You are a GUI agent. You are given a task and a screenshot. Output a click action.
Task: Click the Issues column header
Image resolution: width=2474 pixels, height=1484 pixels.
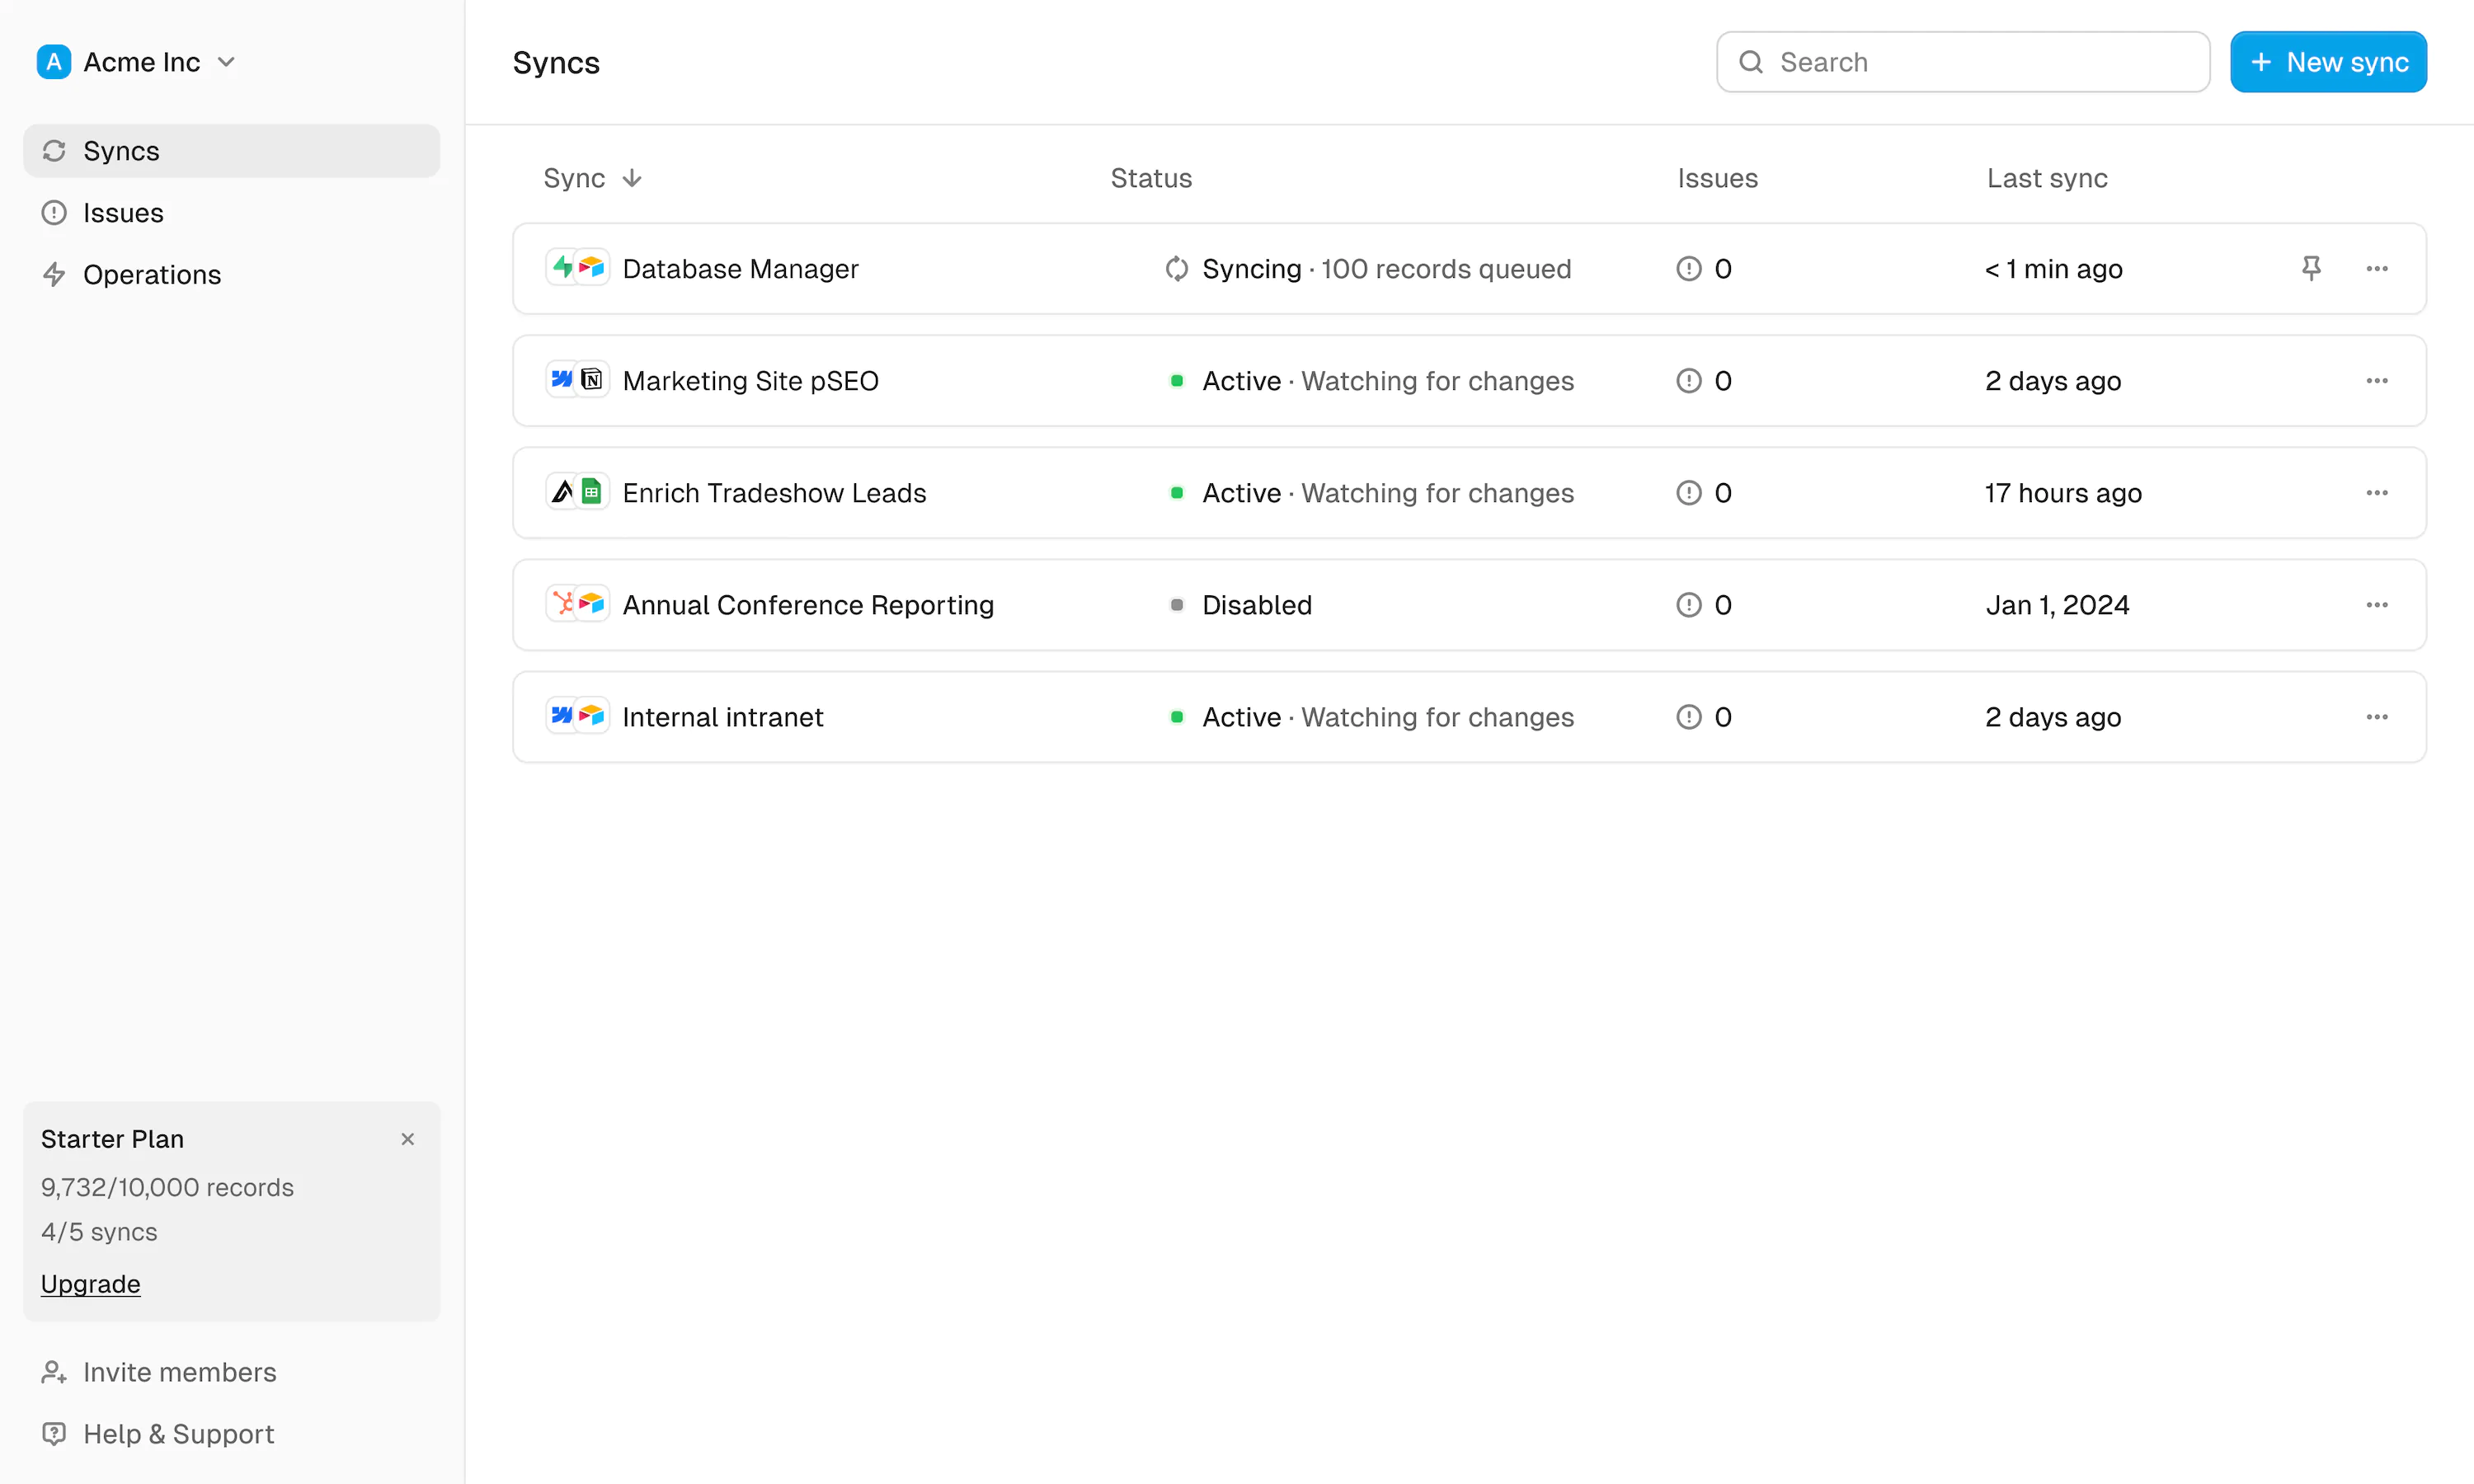point(1717,178)
